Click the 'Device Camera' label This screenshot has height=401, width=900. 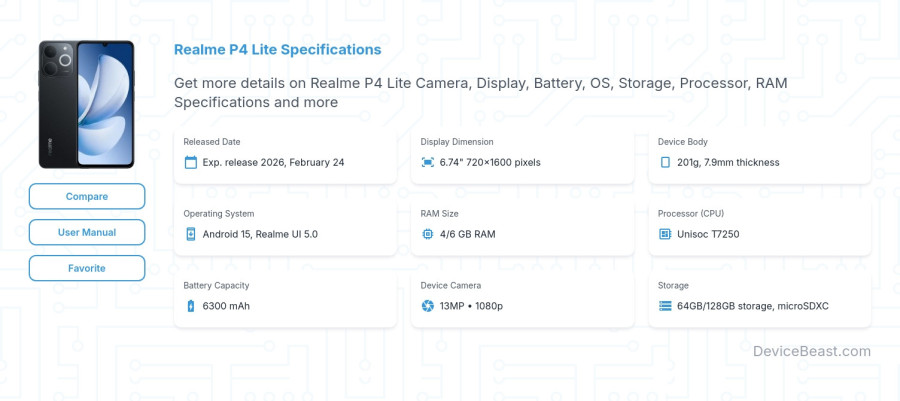click(x=451, y=285)
